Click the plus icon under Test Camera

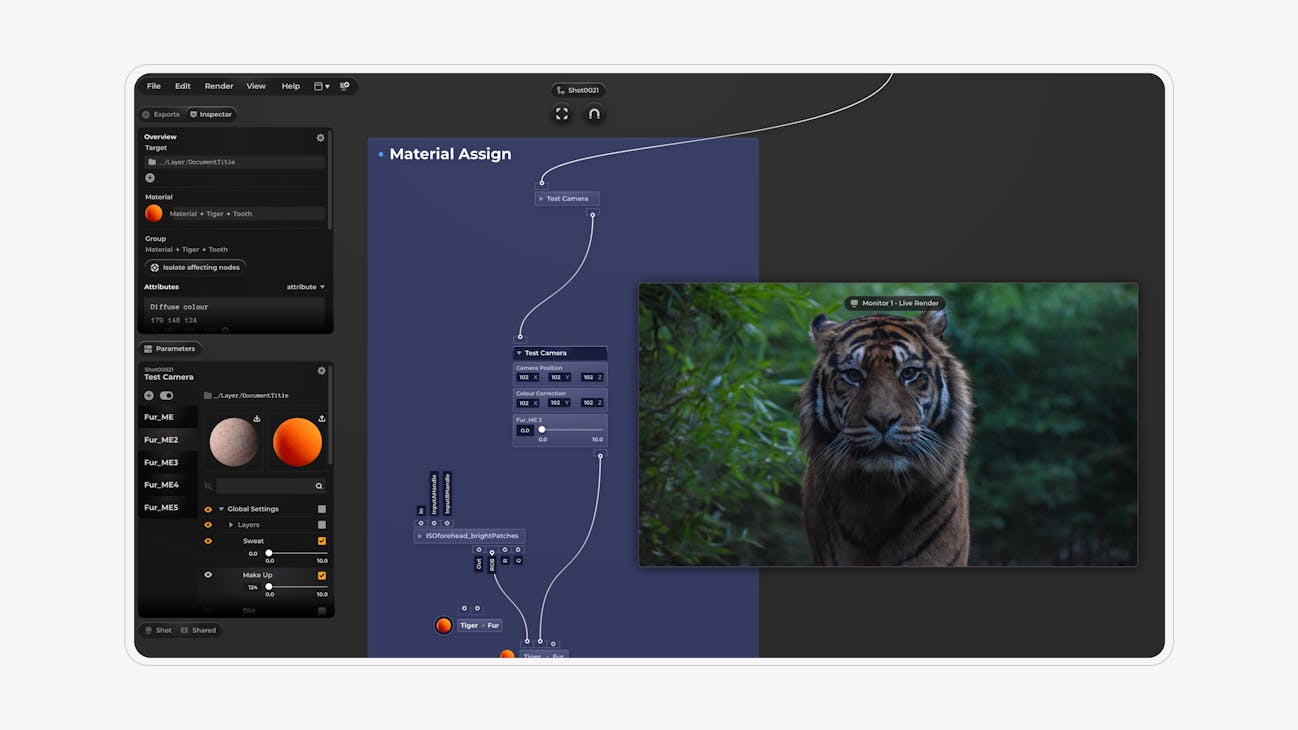pyautogui.click(x=149, y=396)
